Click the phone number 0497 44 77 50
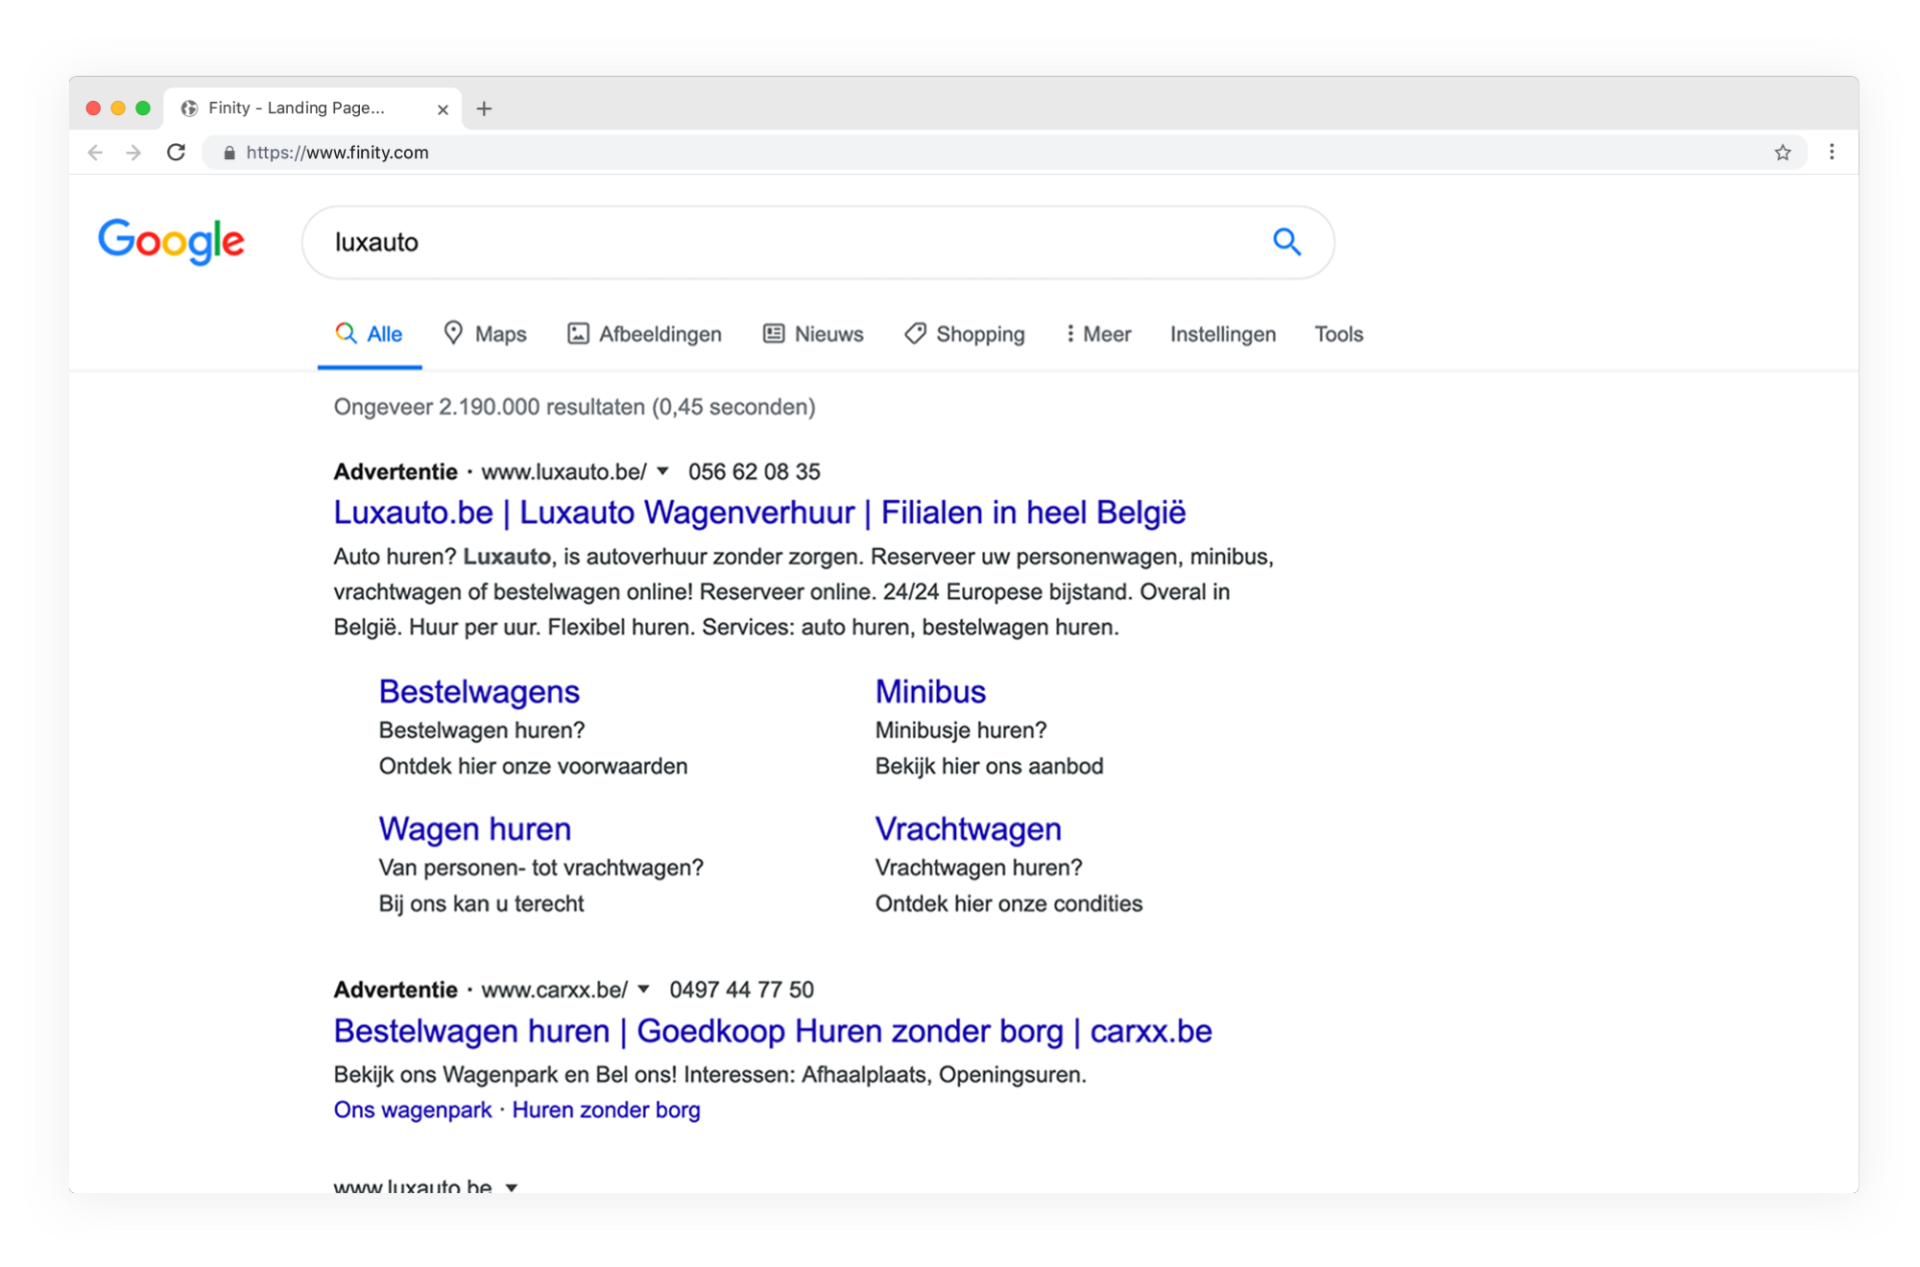The image size is (1920, 1267). 742,989
